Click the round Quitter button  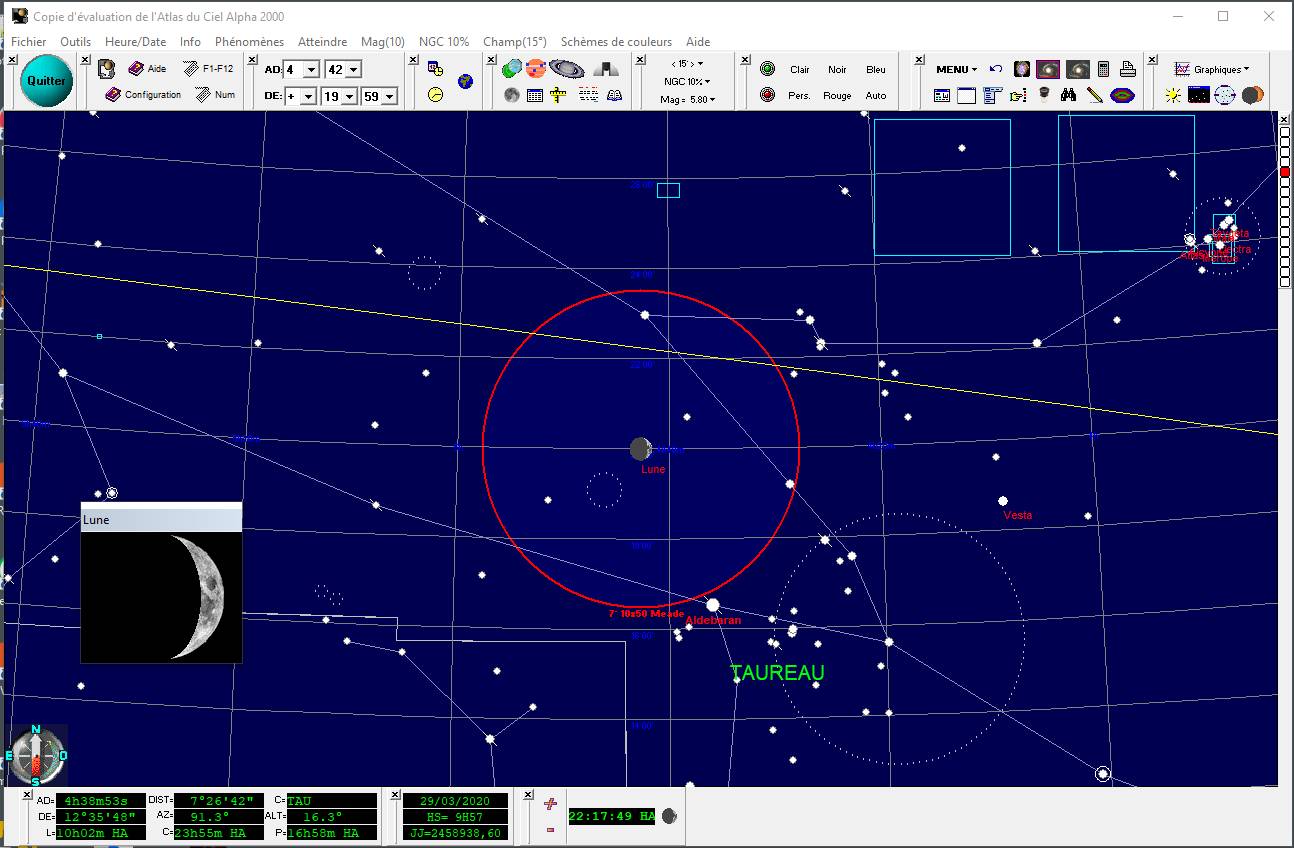coord(46,81)
